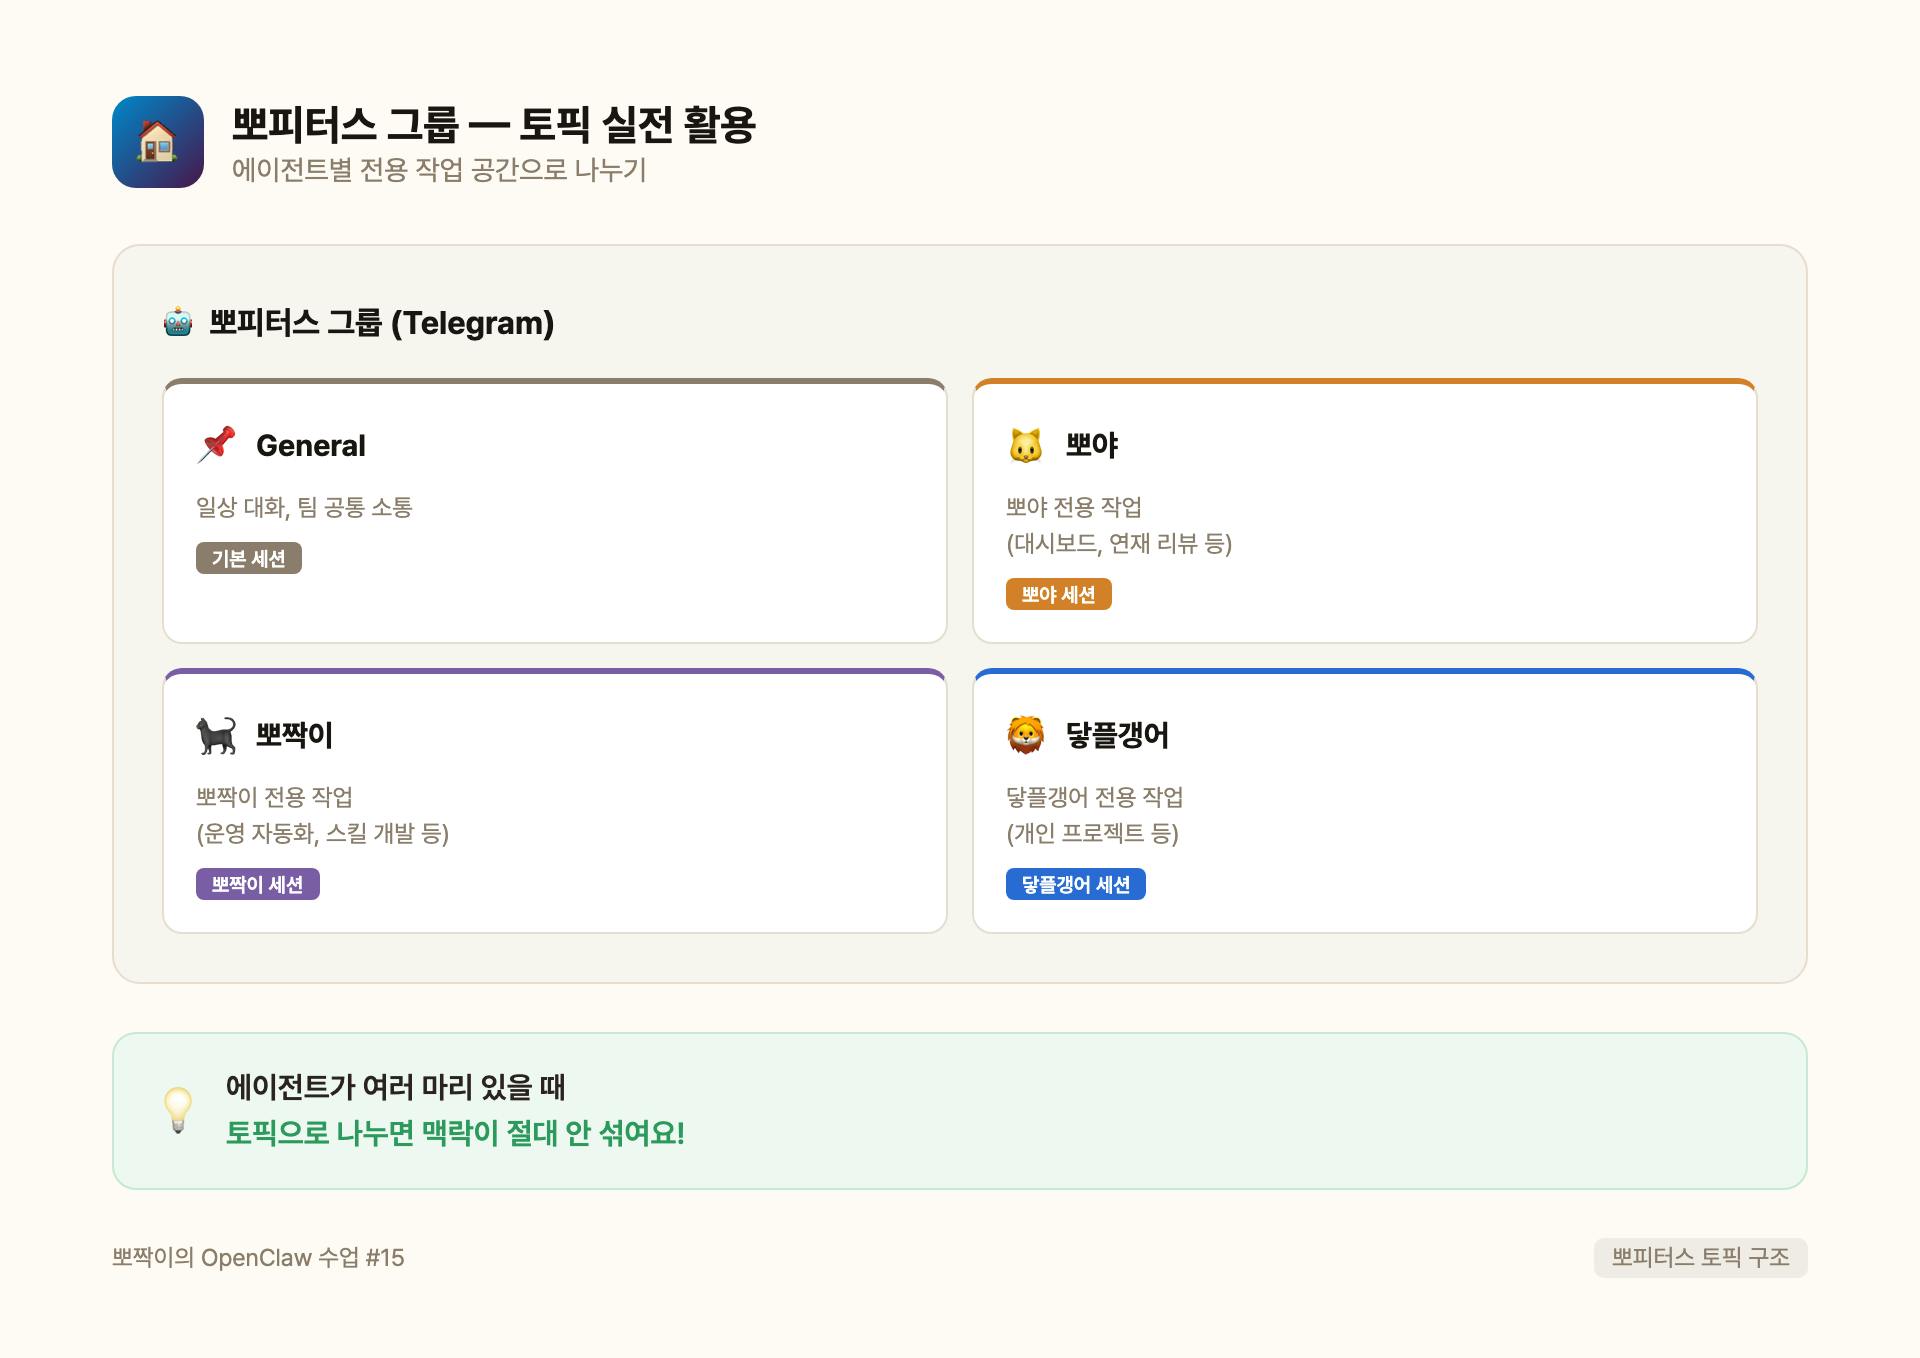The height and width of the screenshot is (1358, 1920).
Task: Open the General topic tab
Action: click(311, 446)
